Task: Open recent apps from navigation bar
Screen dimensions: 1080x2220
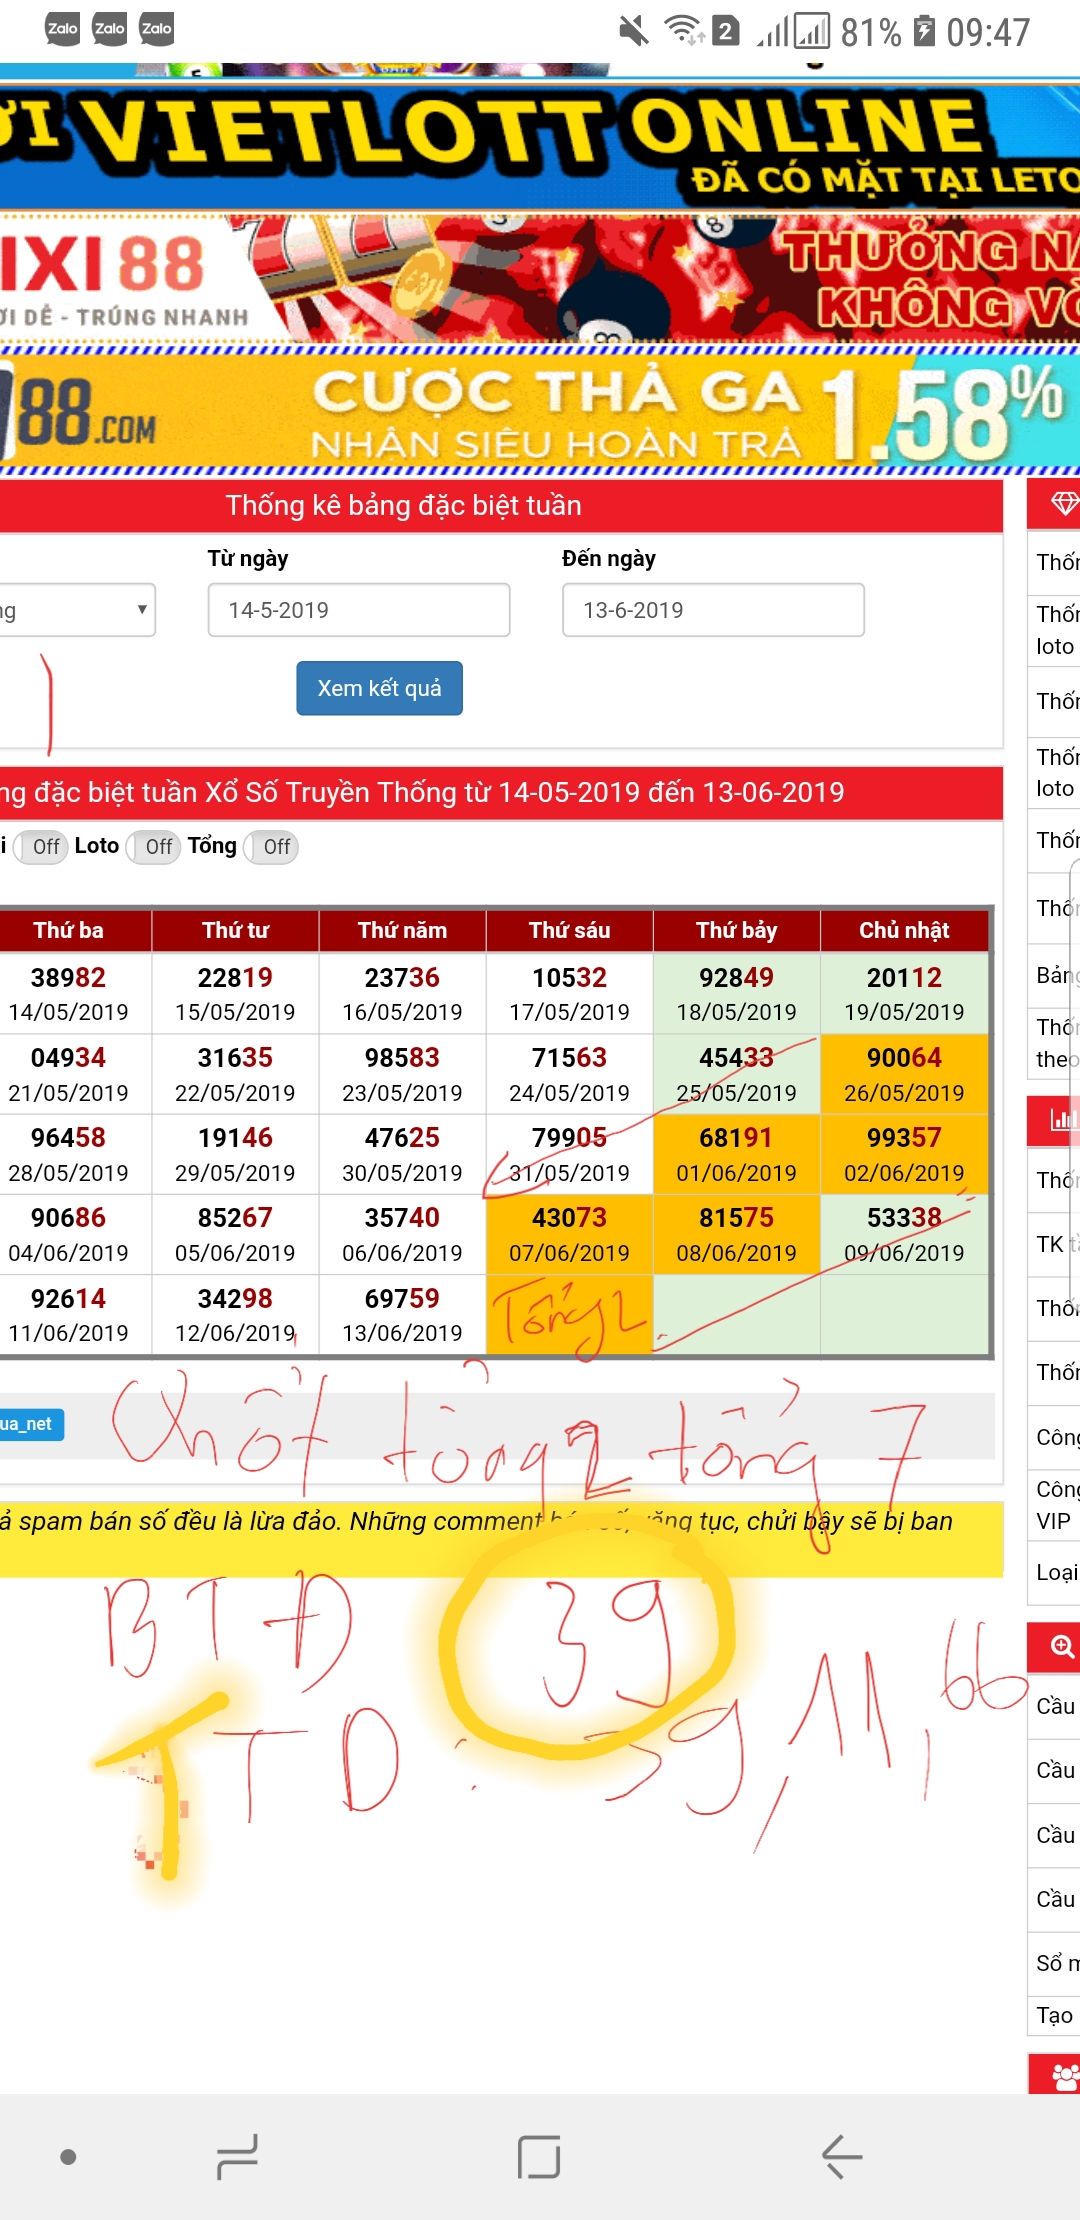Action: tap(237, 2157)
